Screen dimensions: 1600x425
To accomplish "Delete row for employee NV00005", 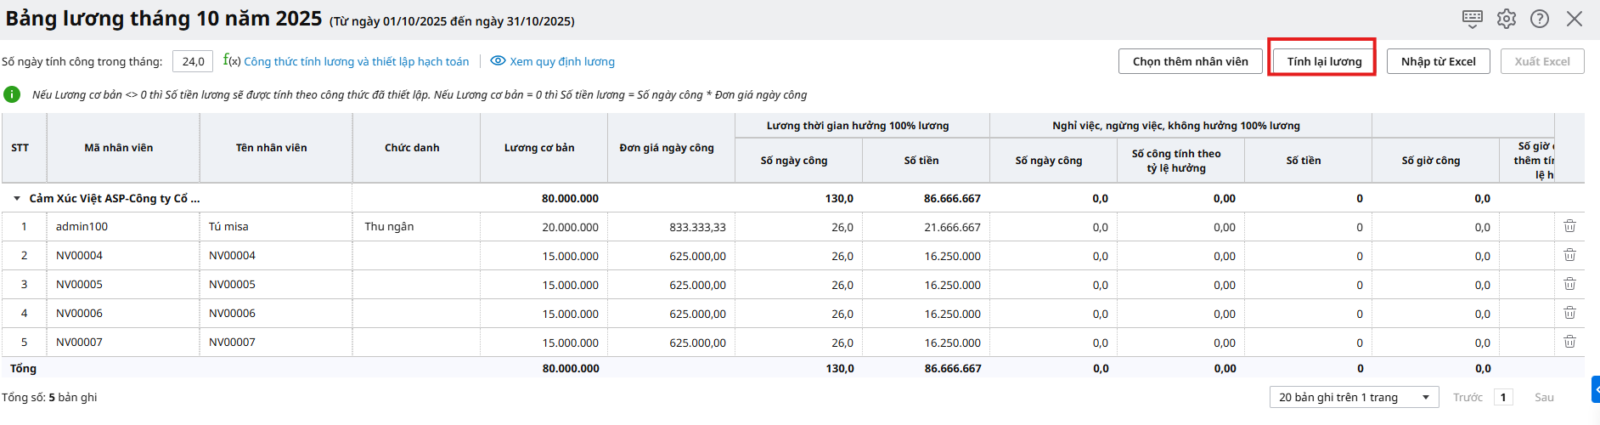I will click(x=1569, y=285).
